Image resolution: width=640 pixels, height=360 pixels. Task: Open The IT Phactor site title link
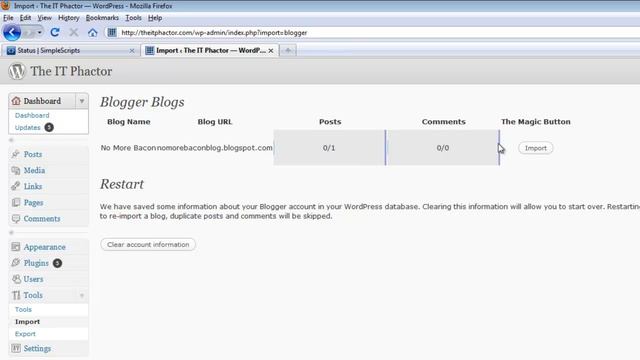click(x=71, y=71)
